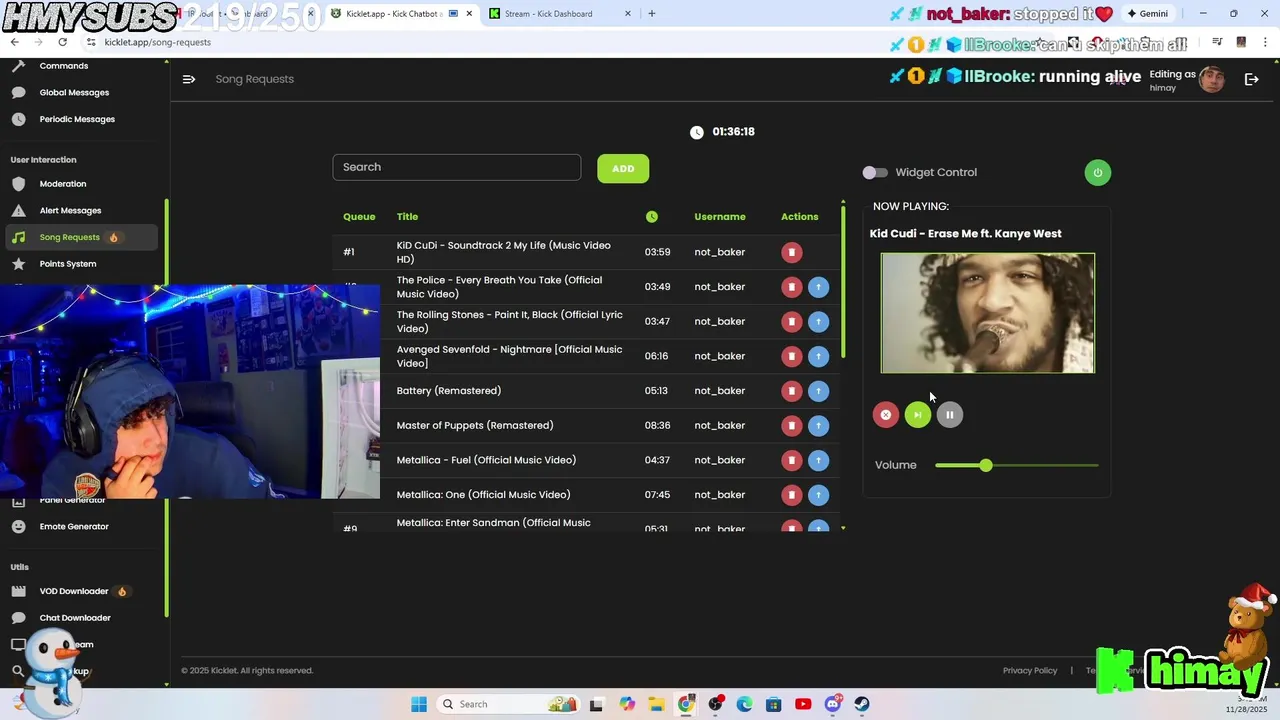Viewport: 1280px width, 720px height.
Task: Delete the Master of Puppets request
Action: [x=791, y=426]
